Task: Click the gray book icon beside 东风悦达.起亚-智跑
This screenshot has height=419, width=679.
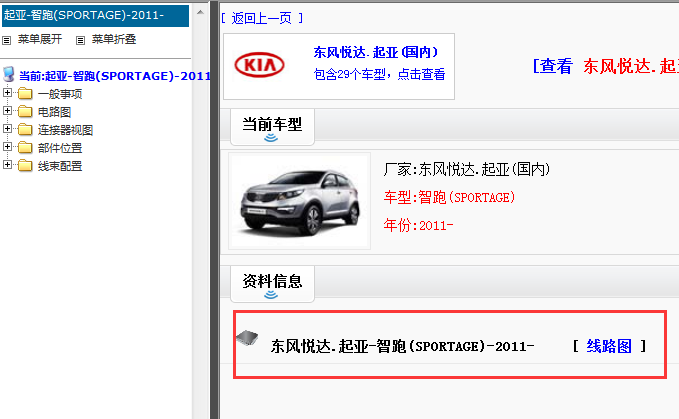Action: (x=247, y=337)
